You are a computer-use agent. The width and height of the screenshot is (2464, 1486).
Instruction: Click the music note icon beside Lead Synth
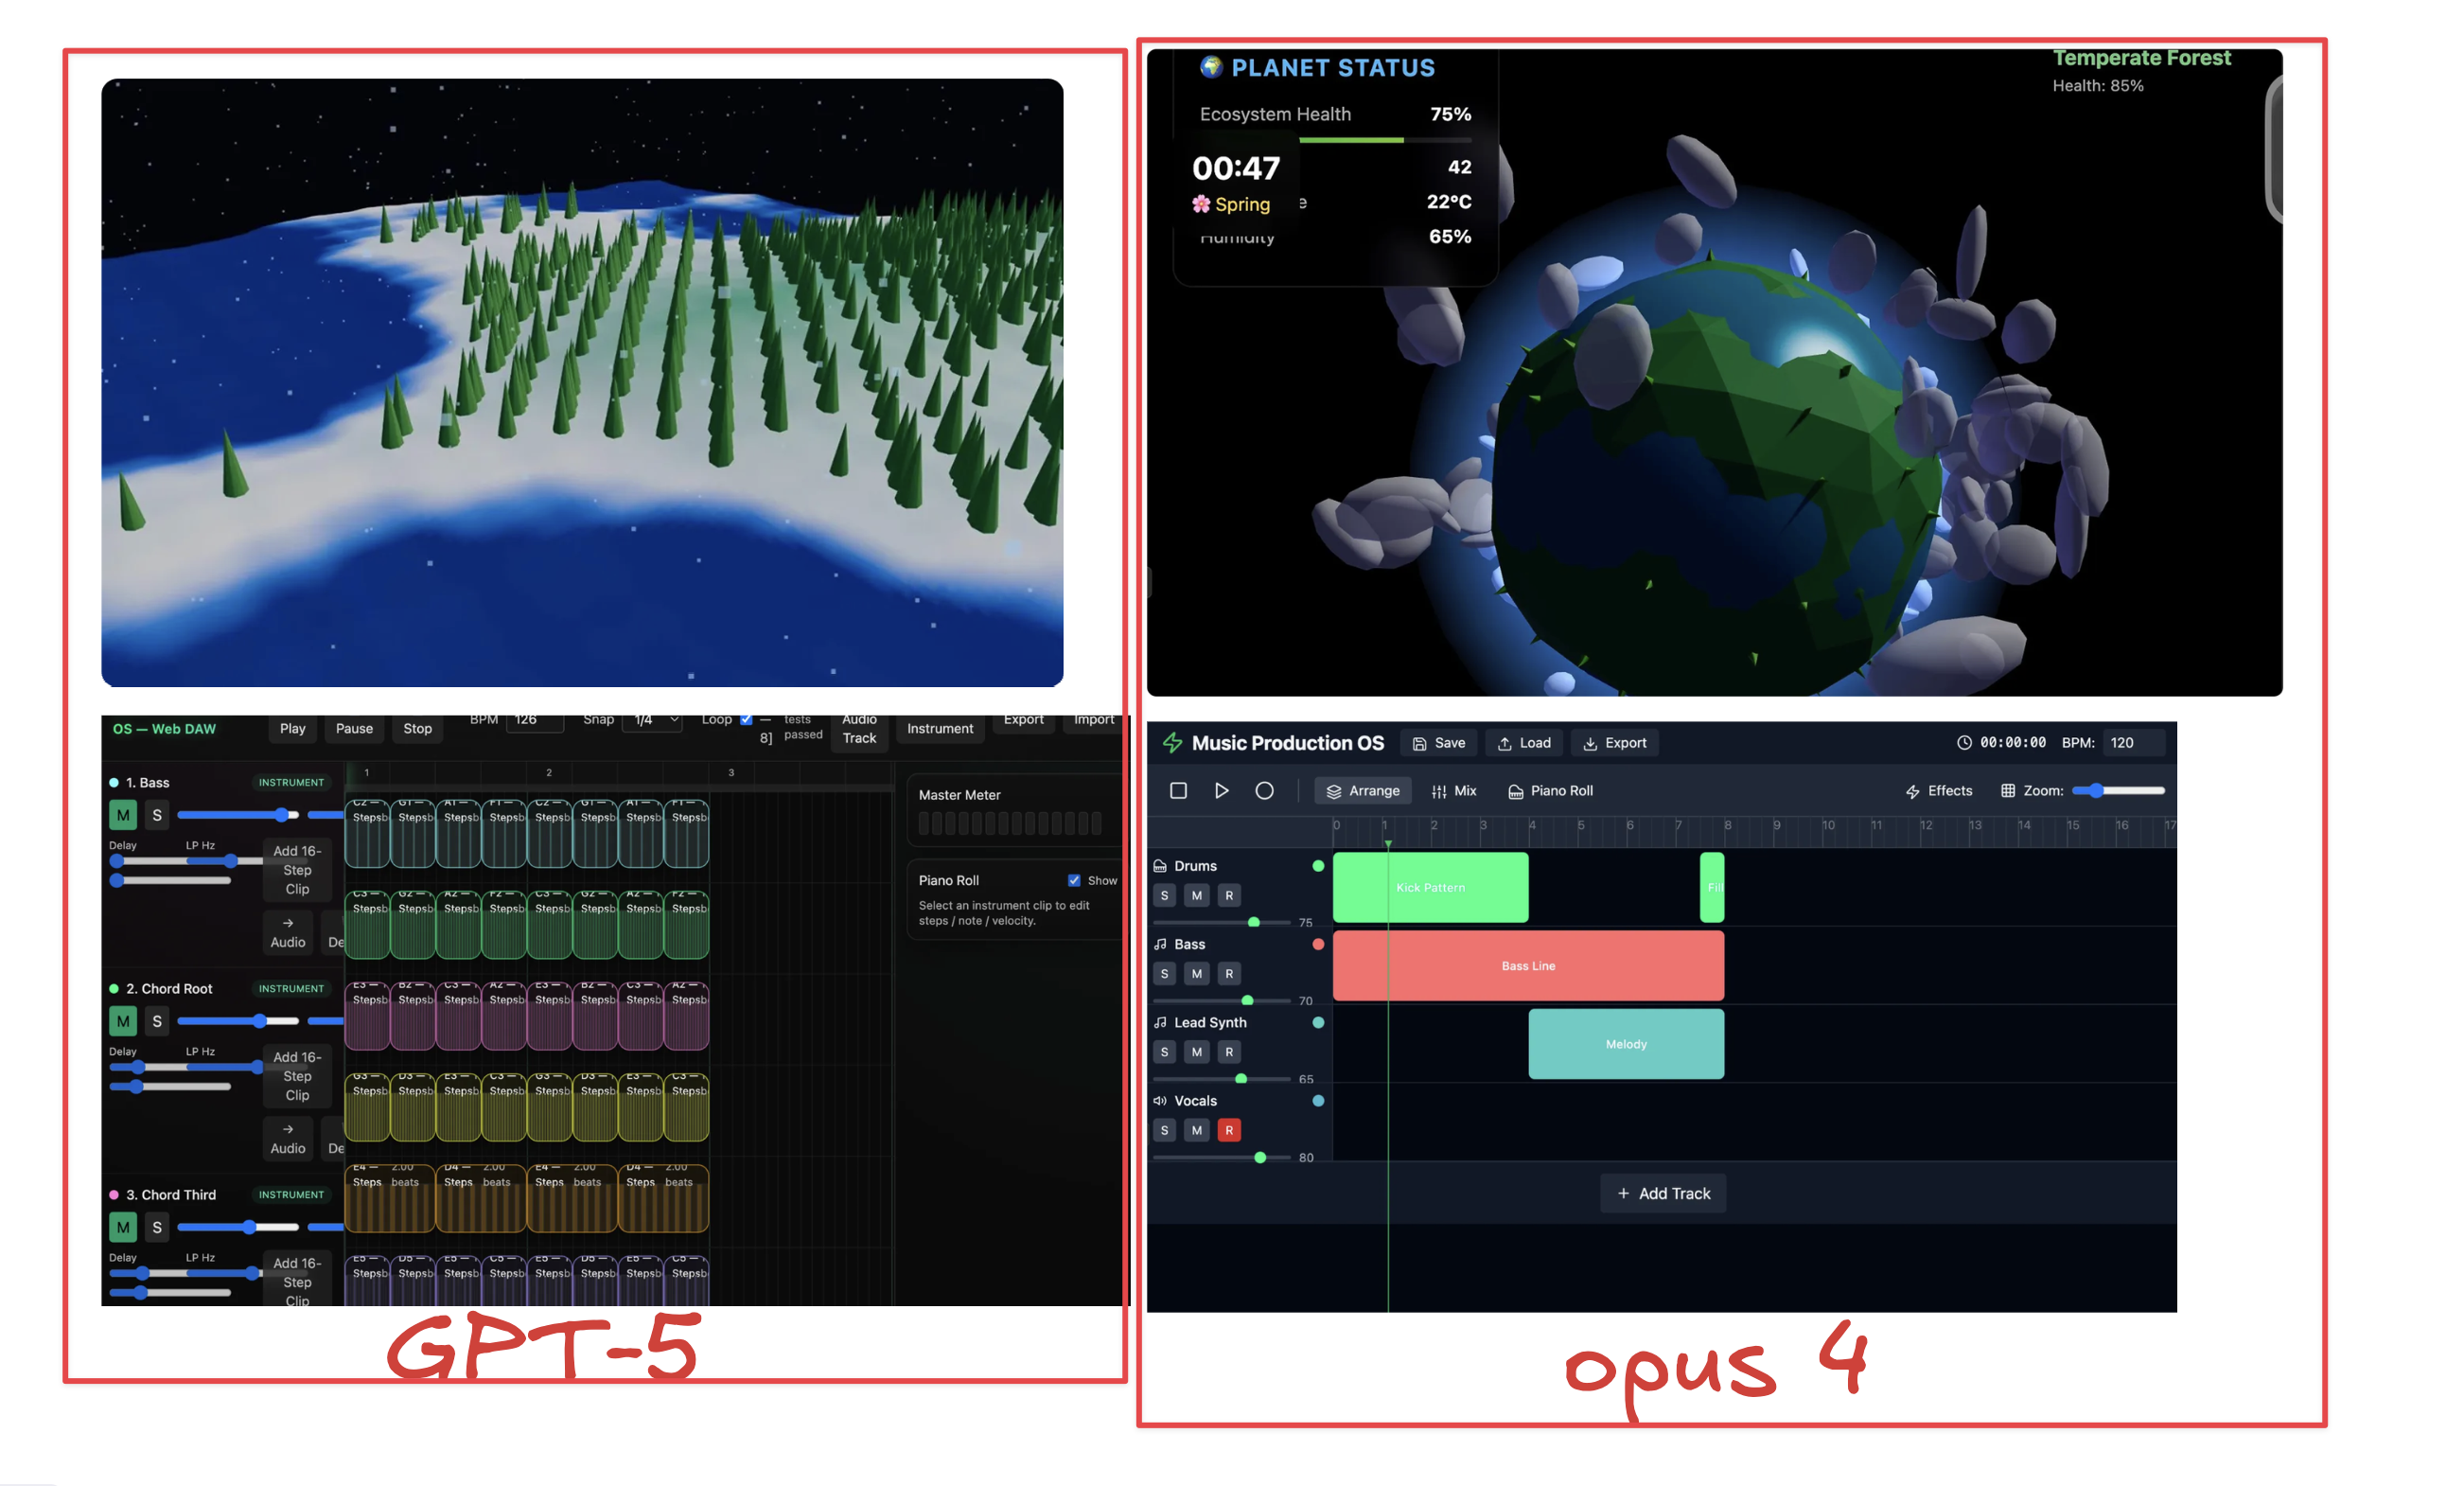tap(1160, 1023)
